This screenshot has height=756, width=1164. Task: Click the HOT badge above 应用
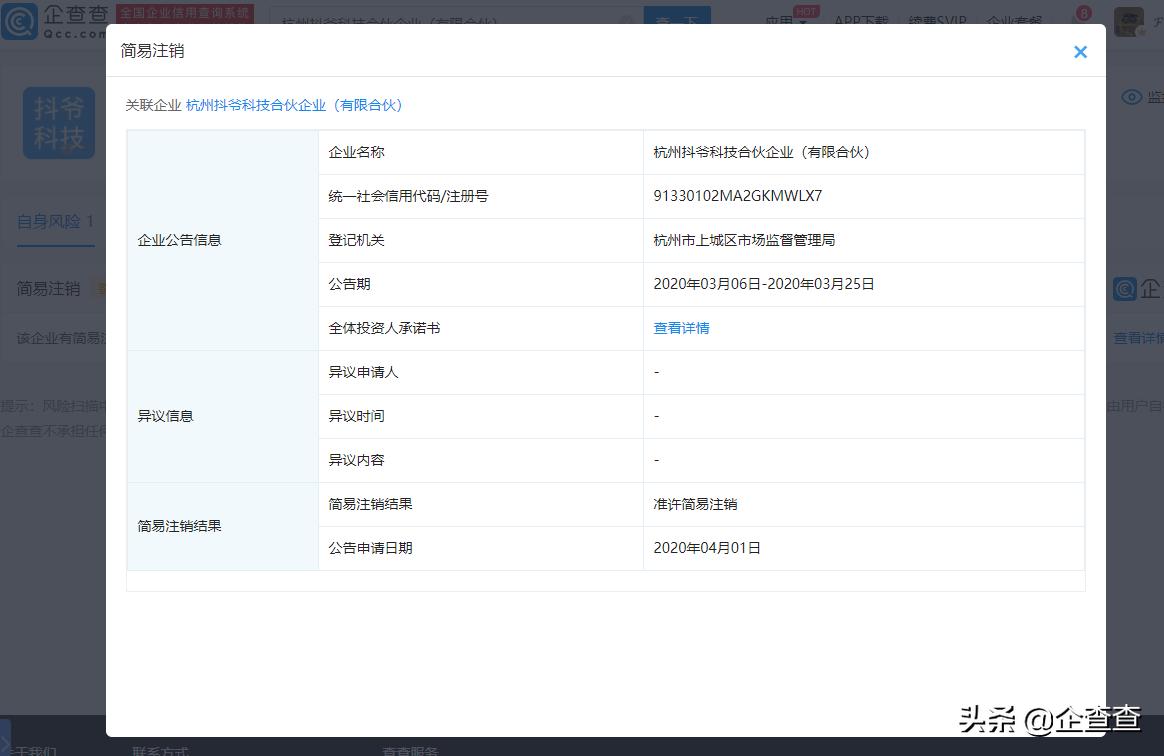(804, 8)
